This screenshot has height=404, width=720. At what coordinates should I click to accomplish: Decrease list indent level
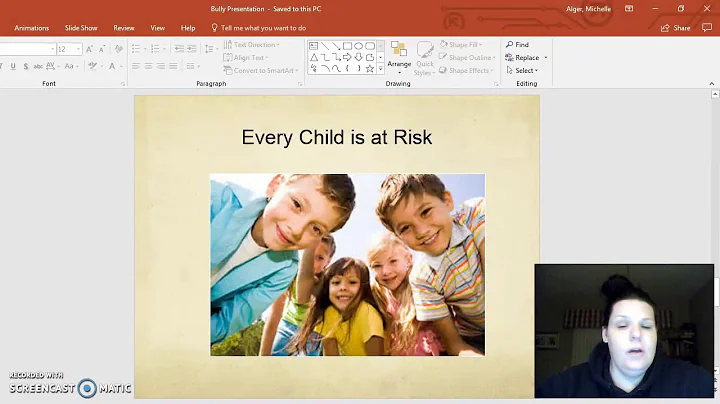[179, 49]
